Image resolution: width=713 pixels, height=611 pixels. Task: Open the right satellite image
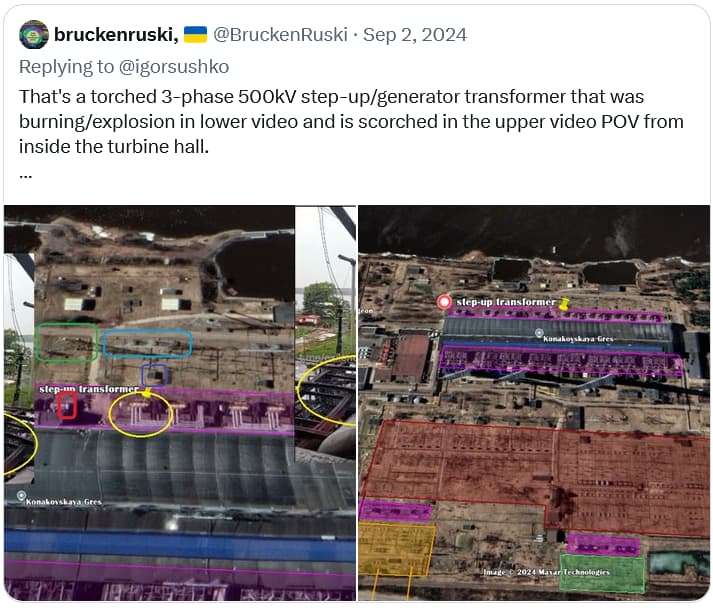click(x=534, y=403)
